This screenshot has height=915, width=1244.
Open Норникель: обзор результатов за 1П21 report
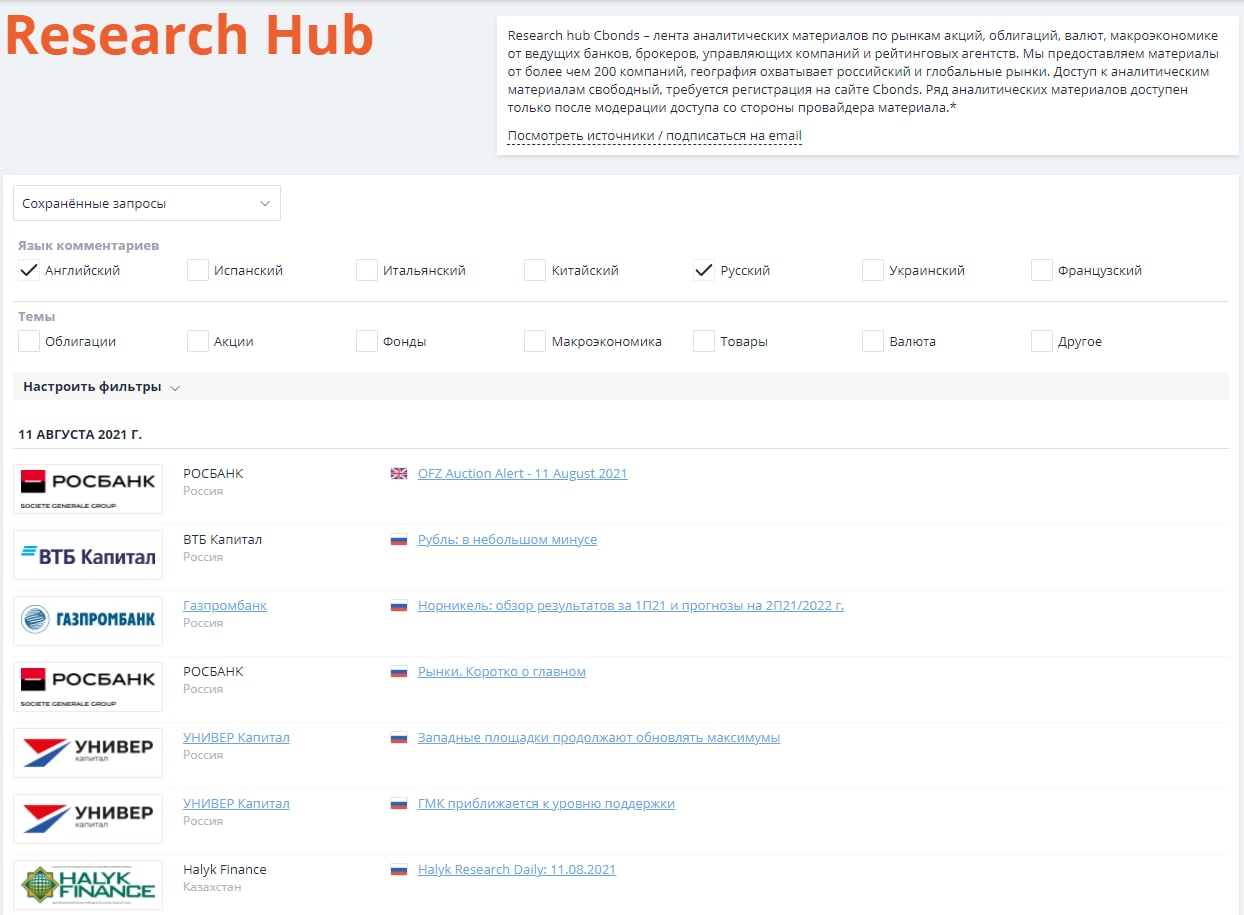631,606
